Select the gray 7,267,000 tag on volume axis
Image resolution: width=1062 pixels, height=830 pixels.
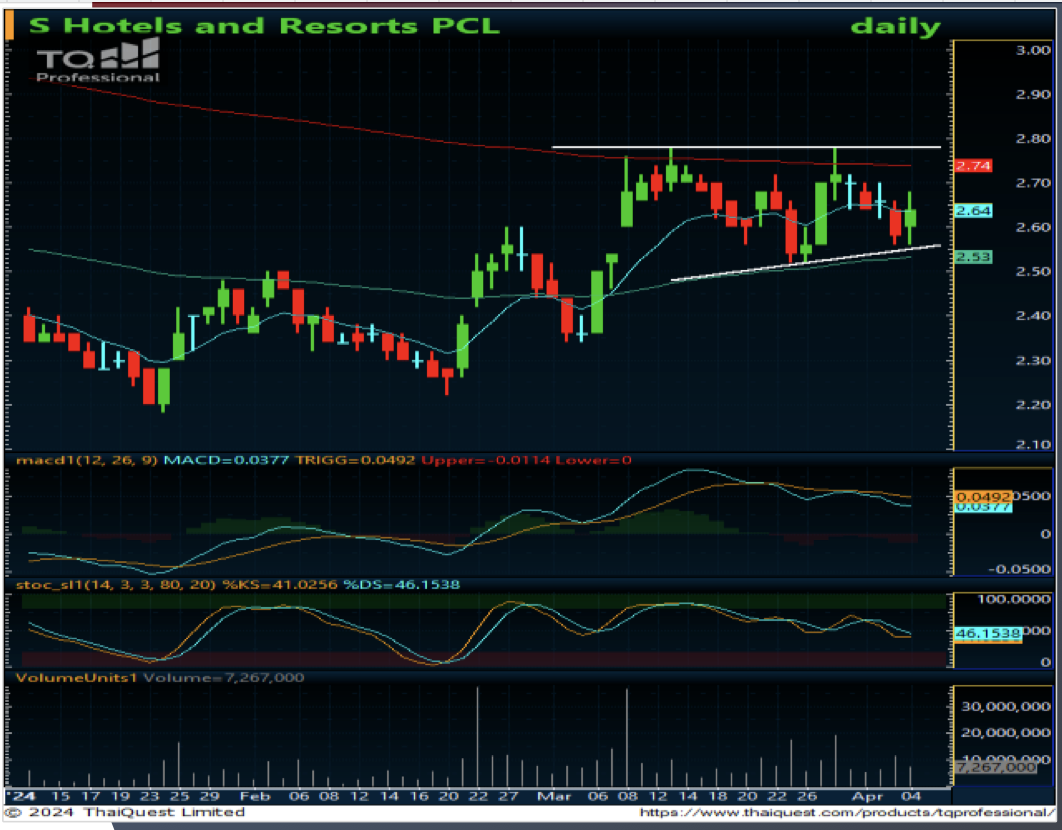pyautogui.click(x=995, y=767)
